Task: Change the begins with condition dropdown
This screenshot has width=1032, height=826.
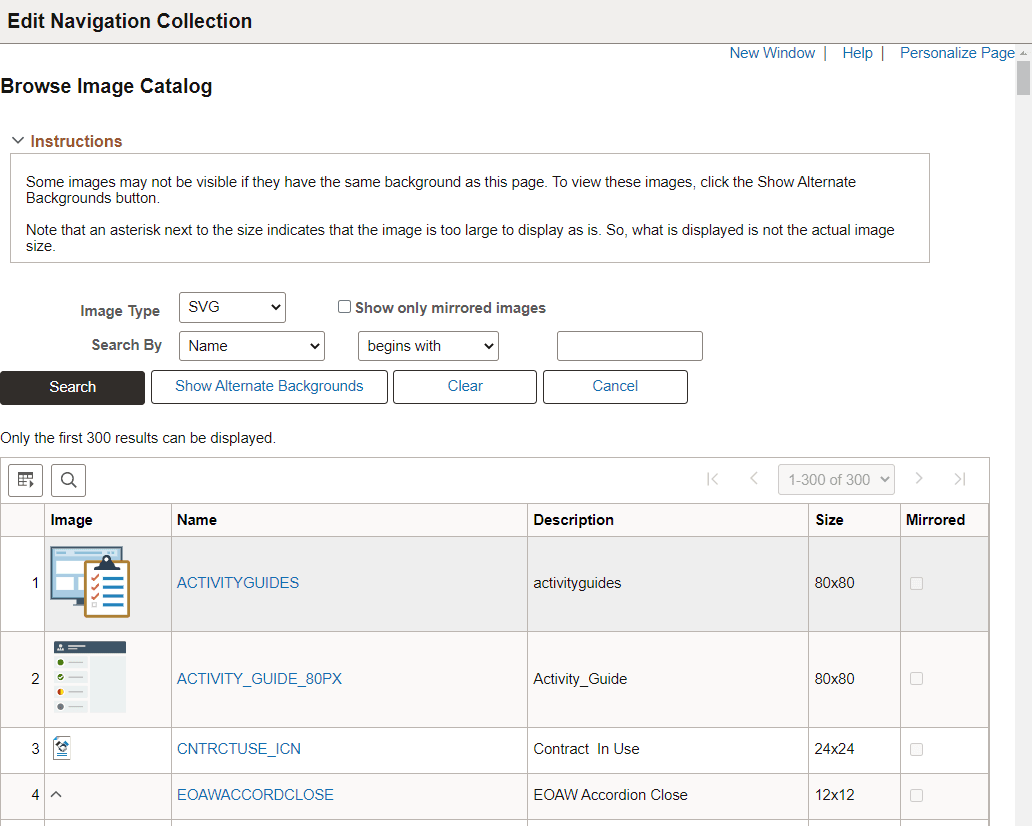Action: (428, 345)
